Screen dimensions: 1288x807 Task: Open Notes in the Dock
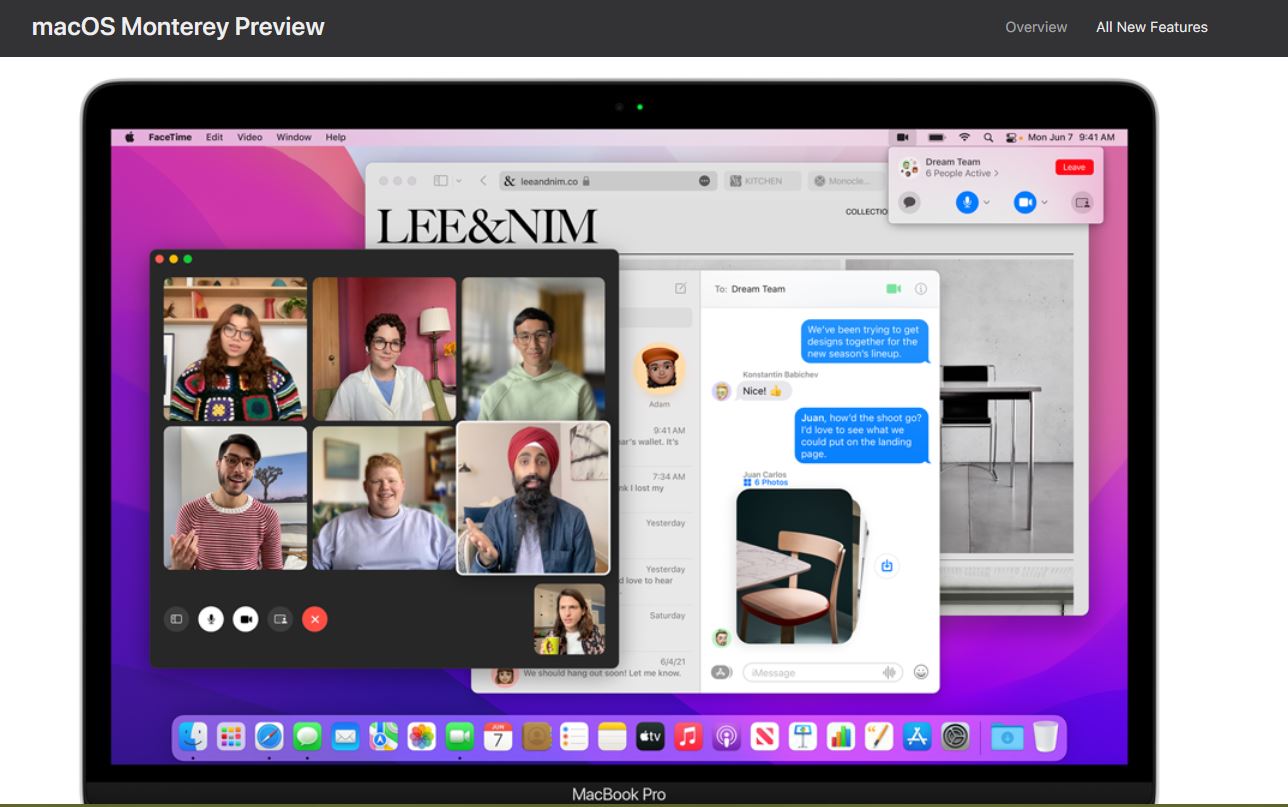coord(612,737)
